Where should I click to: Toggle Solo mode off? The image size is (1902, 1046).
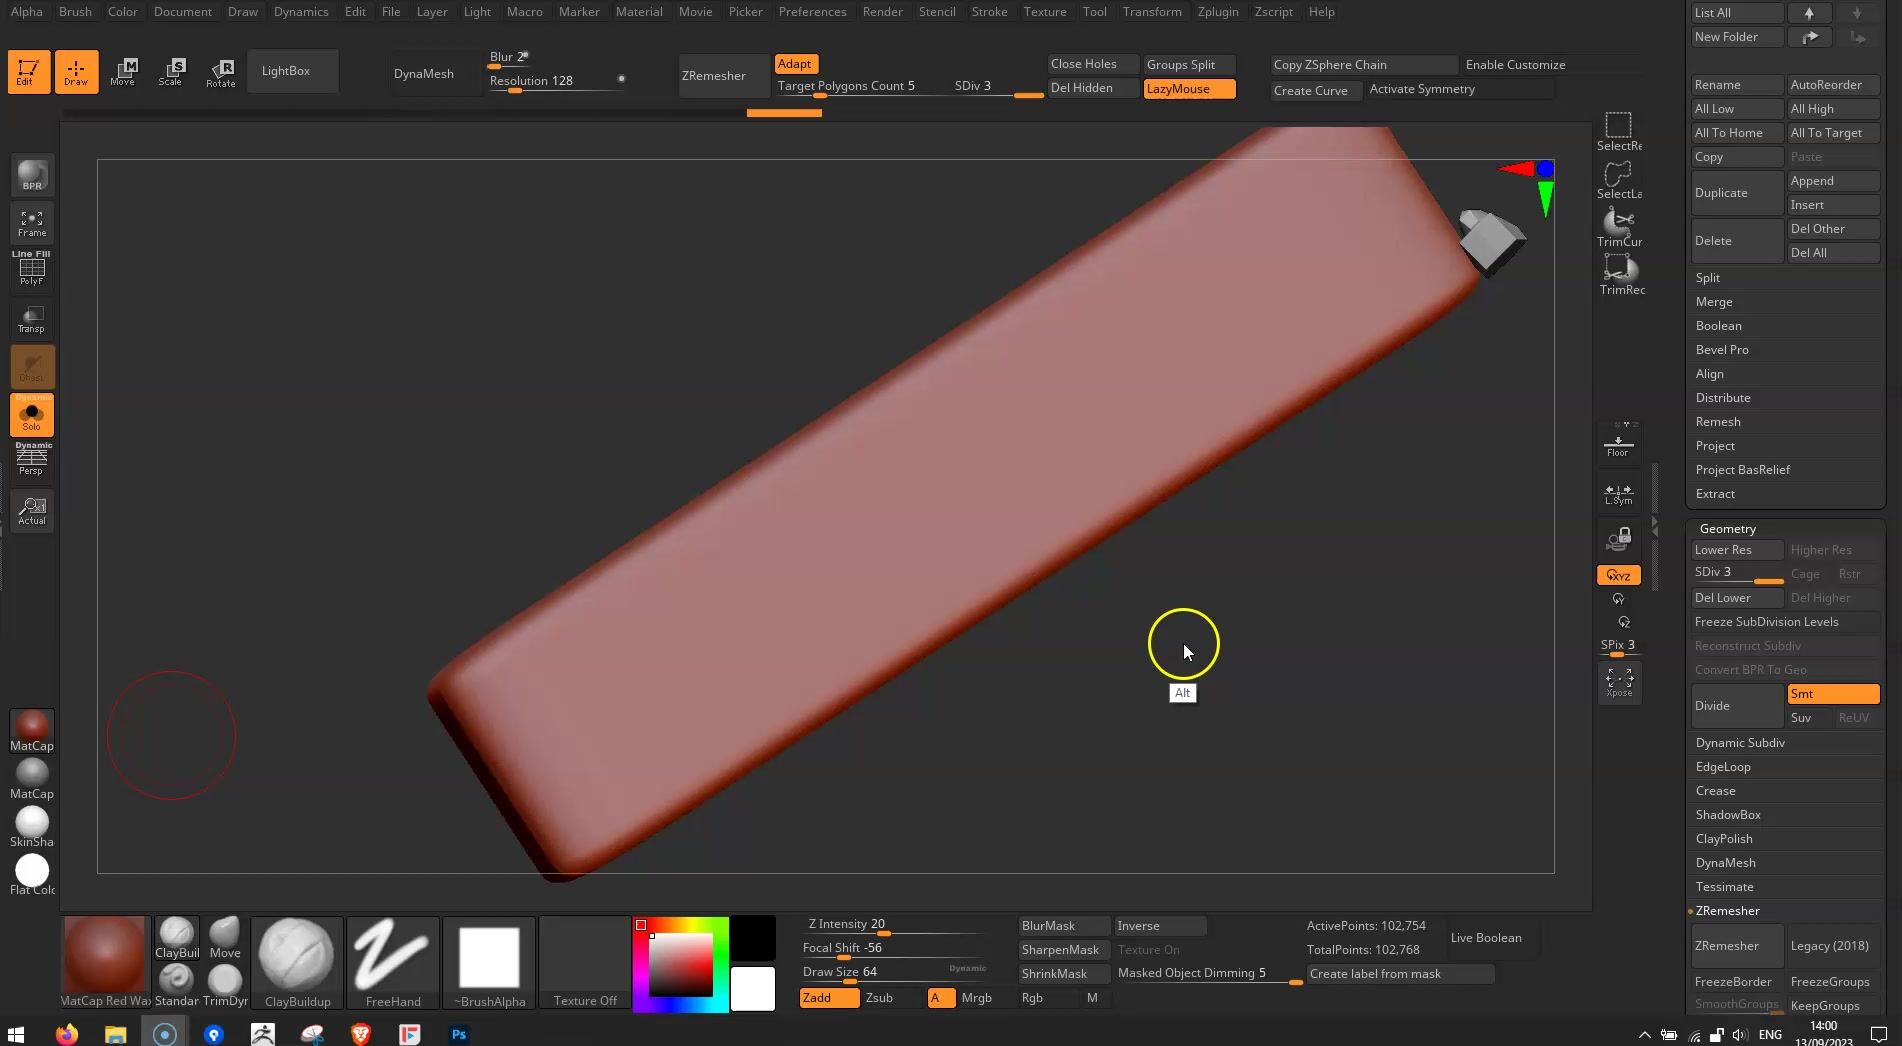[32, 416]
